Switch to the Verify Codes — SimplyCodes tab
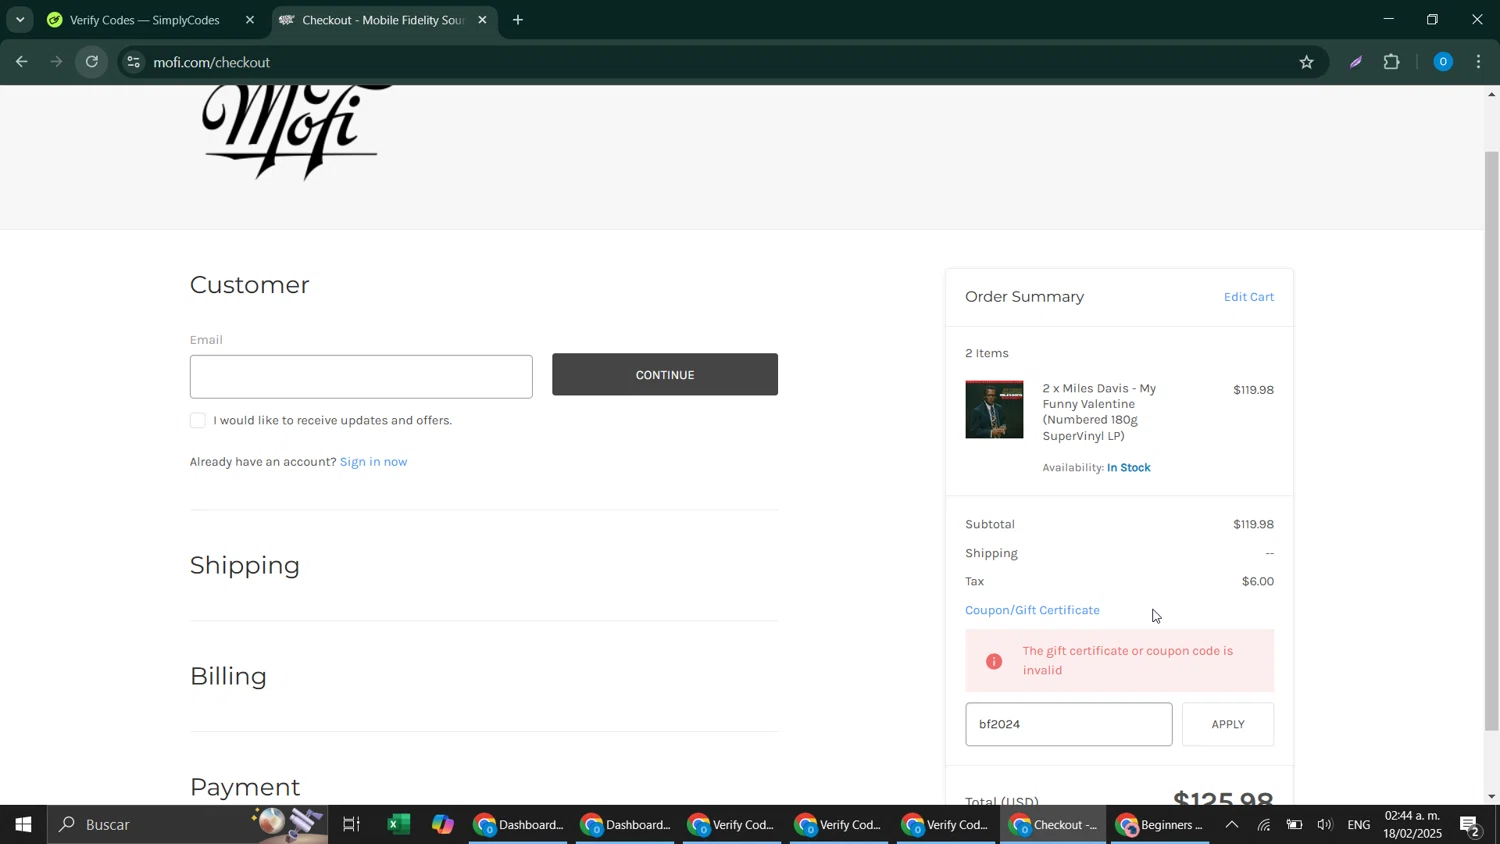The height and width of the screenshot is (844, 1500). 152,20
